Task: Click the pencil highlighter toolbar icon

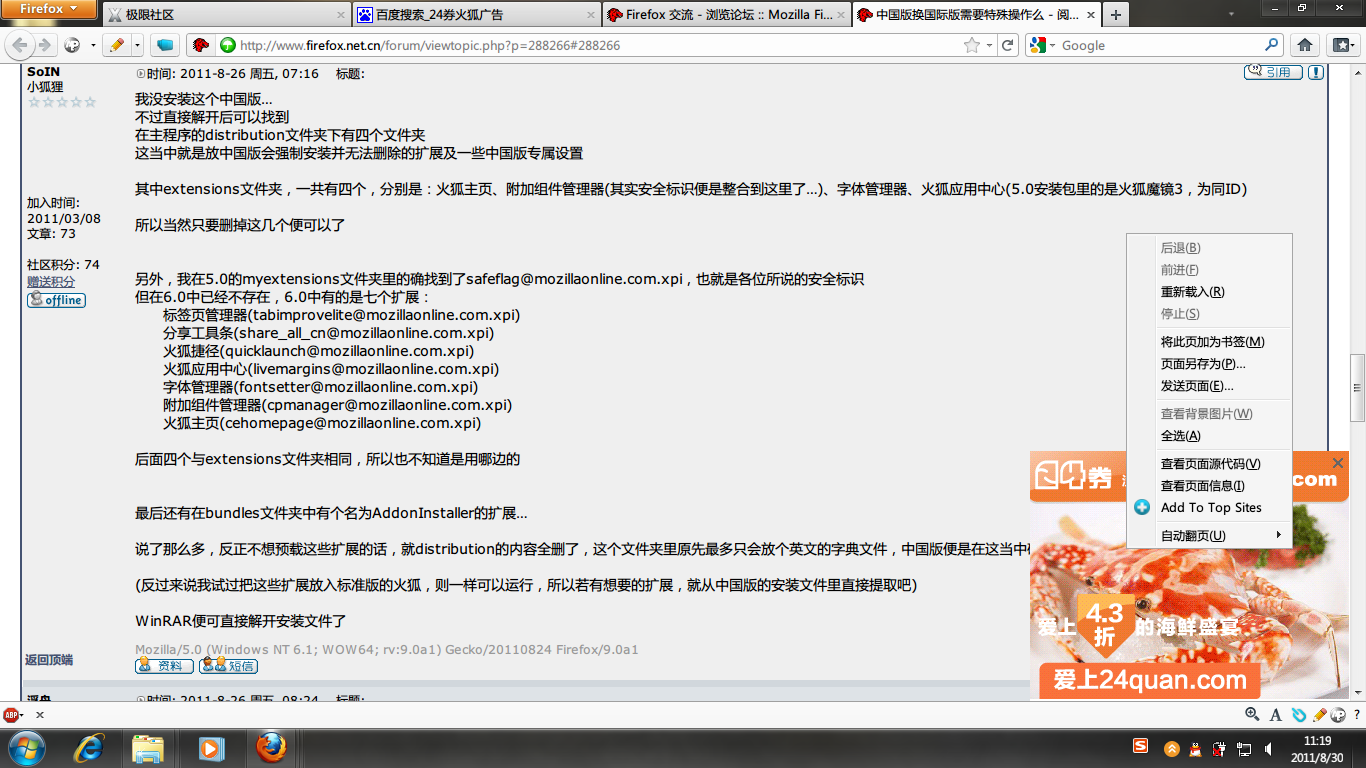Action: [x=117, y=45]
